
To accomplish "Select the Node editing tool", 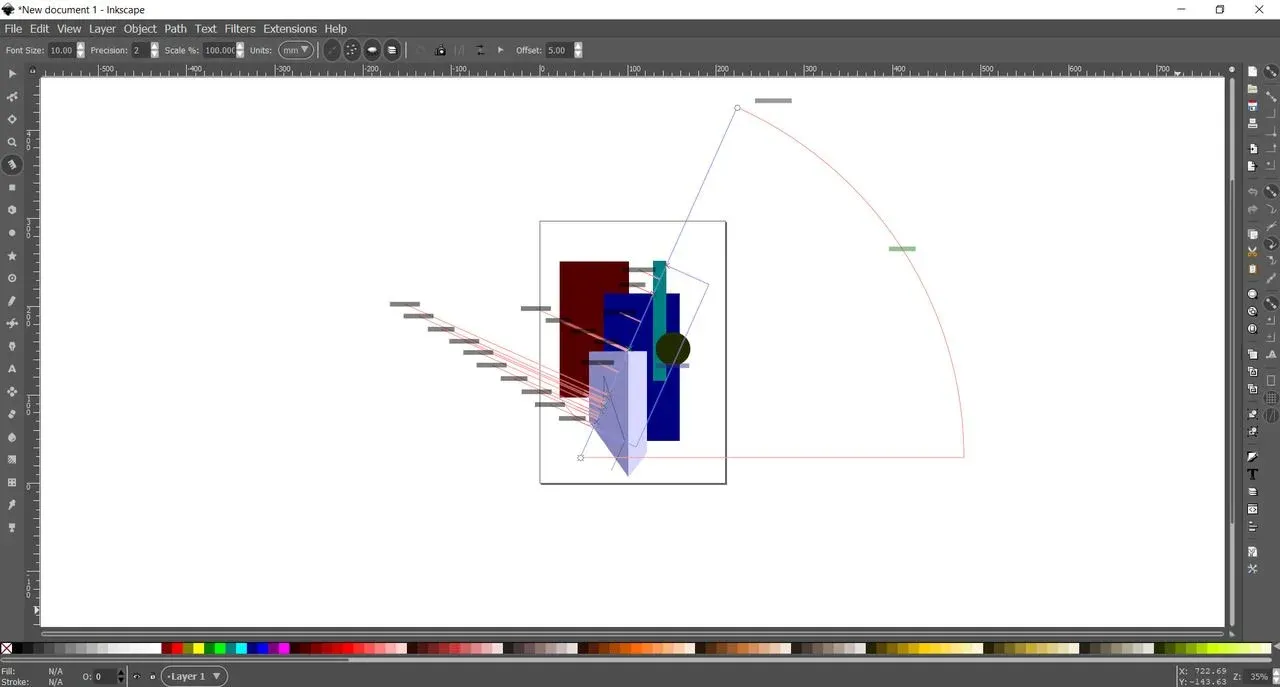I will 12,96.
